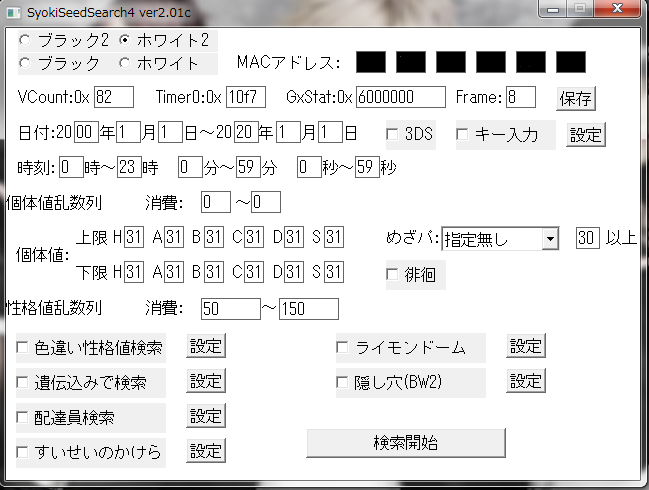Open 設定 for 配達員検索
Viewport: 649px width, 490px height.
coord(206,416)
